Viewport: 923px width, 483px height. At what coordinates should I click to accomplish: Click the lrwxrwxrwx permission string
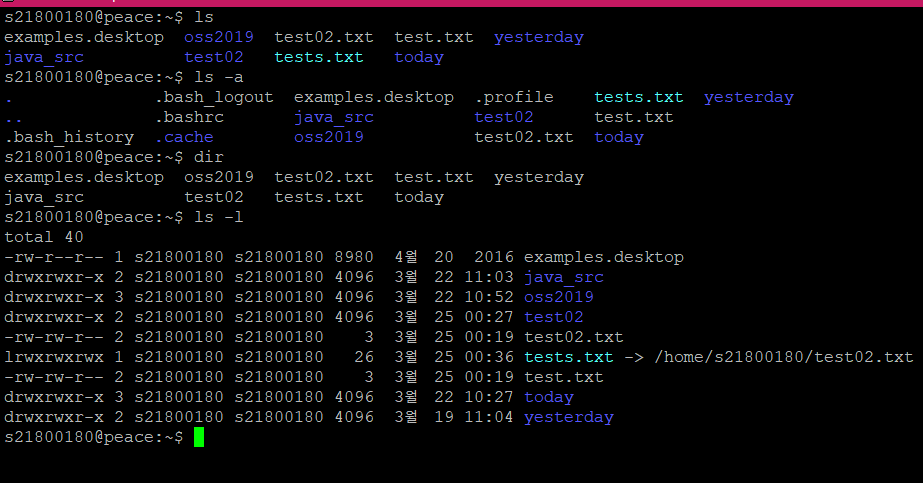(54, 357)
